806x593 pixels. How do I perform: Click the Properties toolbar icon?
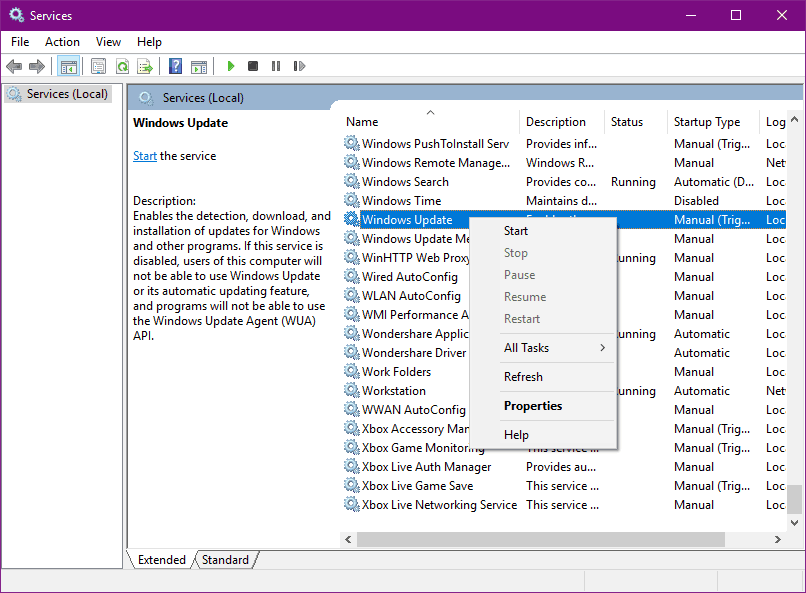click(98, 66)
